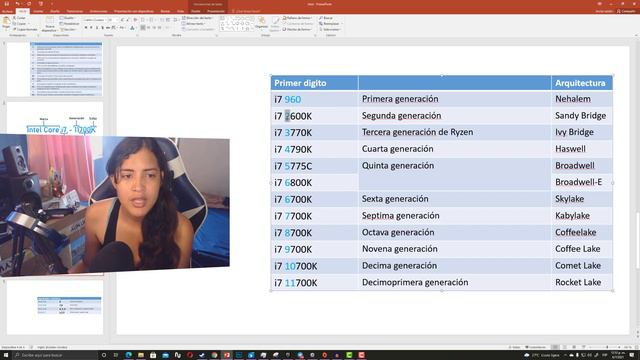
Task: Click the 'Rocket Lake' table cell
Action: [578, 282]
